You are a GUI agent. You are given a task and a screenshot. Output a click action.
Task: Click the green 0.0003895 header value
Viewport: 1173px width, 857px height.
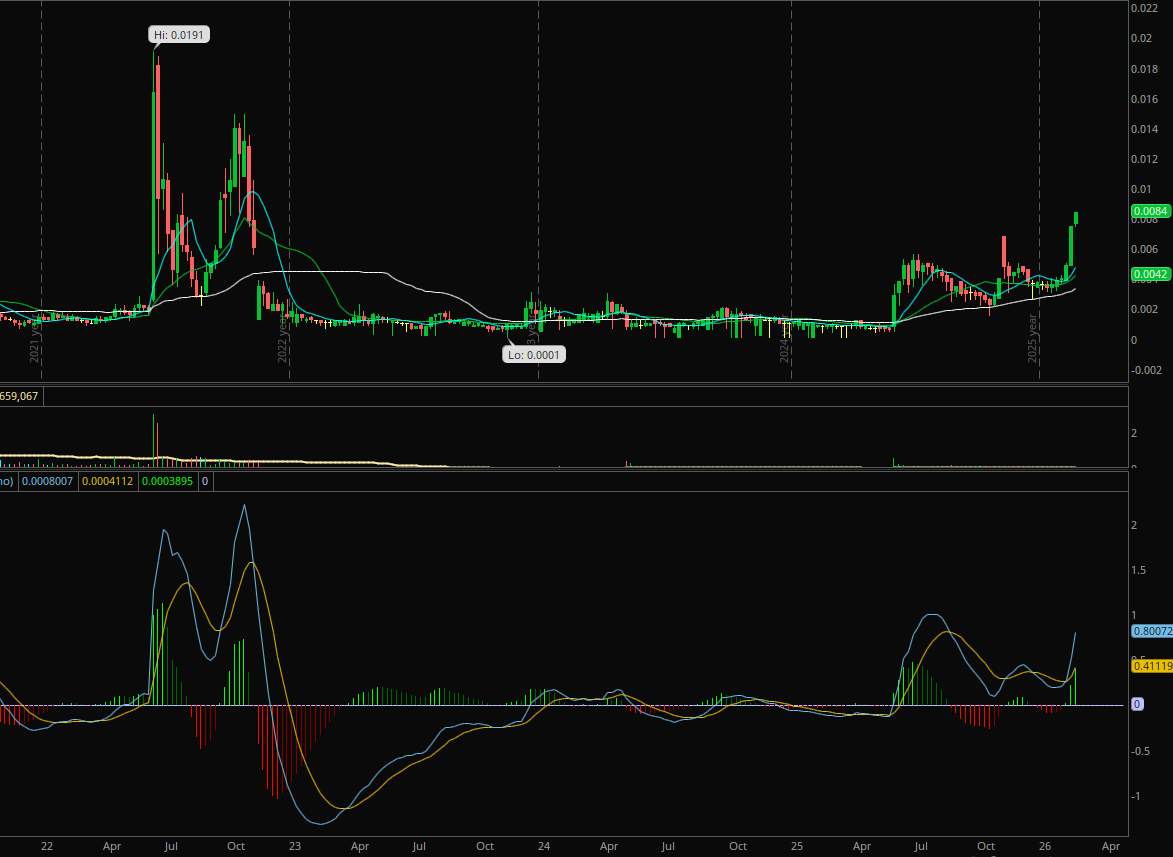coord(167,481)
